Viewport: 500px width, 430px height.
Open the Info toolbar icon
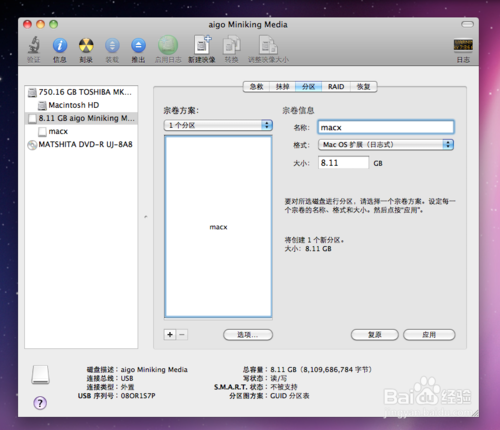[x=60, y=45]
